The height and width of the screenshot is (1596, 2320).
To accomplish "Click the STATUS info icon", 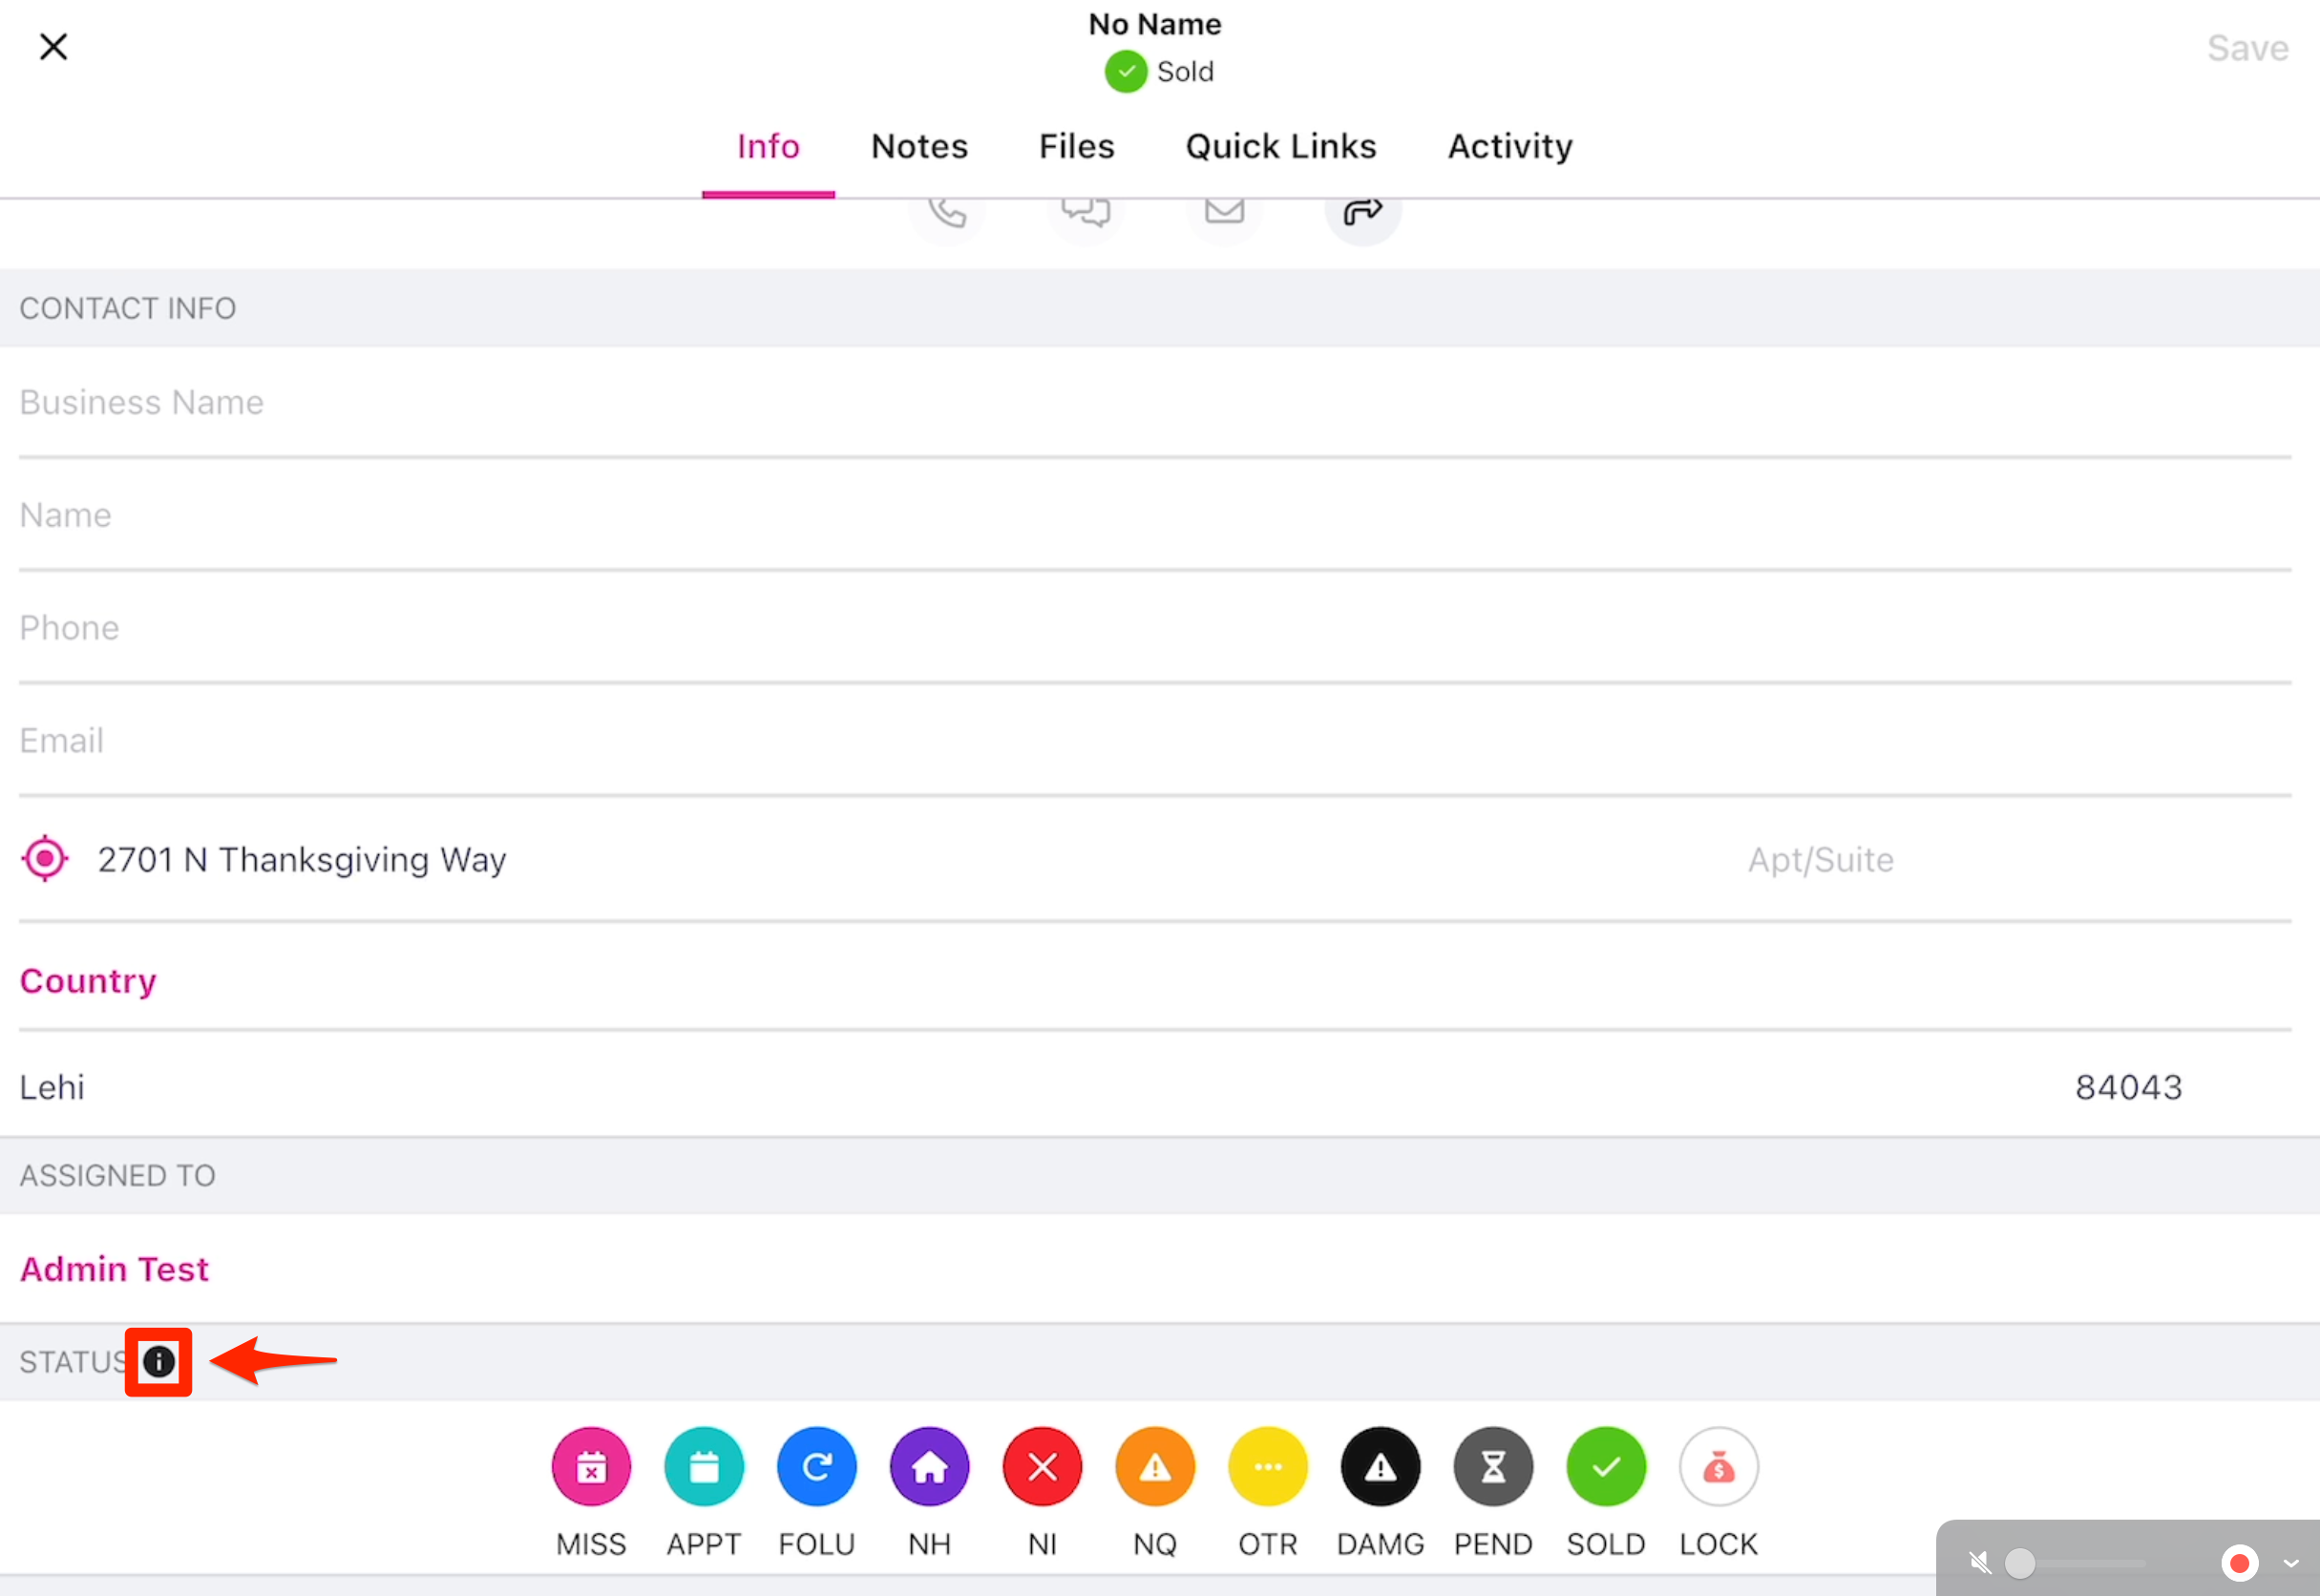I will point(159,1361).
